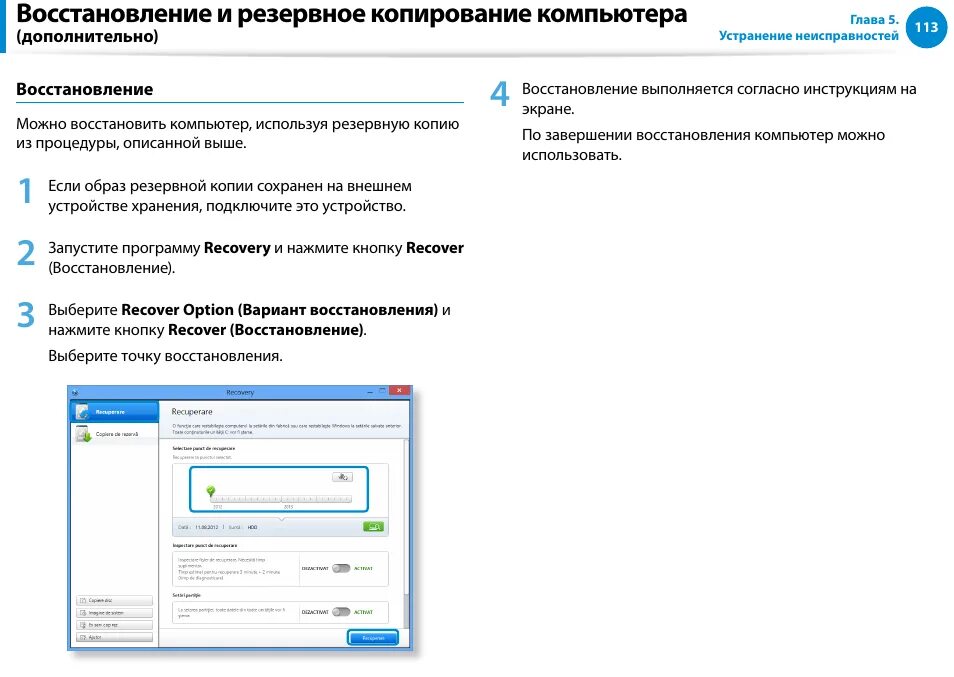Click the Recovery app icon in the title bar
The image size is (954, 677).
point(75,393)
